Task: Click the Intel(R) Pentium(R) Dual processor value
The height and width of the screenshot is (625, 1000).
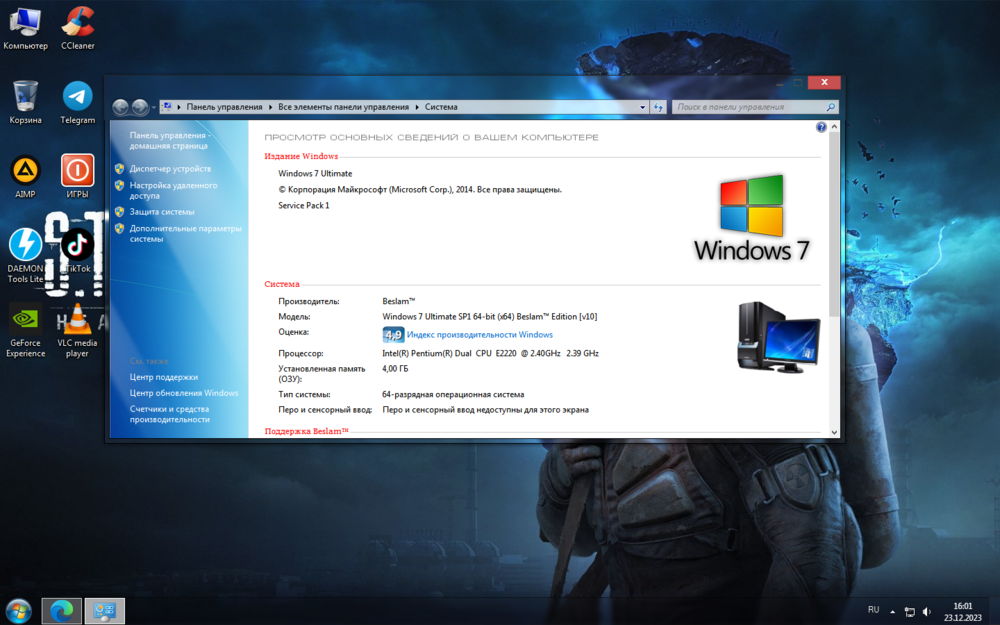Action: click(x=490, y=353)
